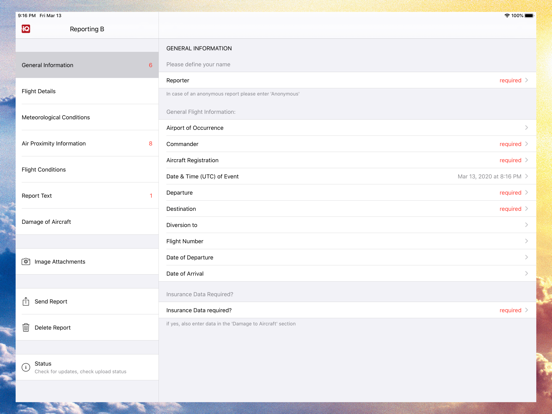Expand the Flight Number chevron
This screenshot has width=552, height=414.
[527, 241]
